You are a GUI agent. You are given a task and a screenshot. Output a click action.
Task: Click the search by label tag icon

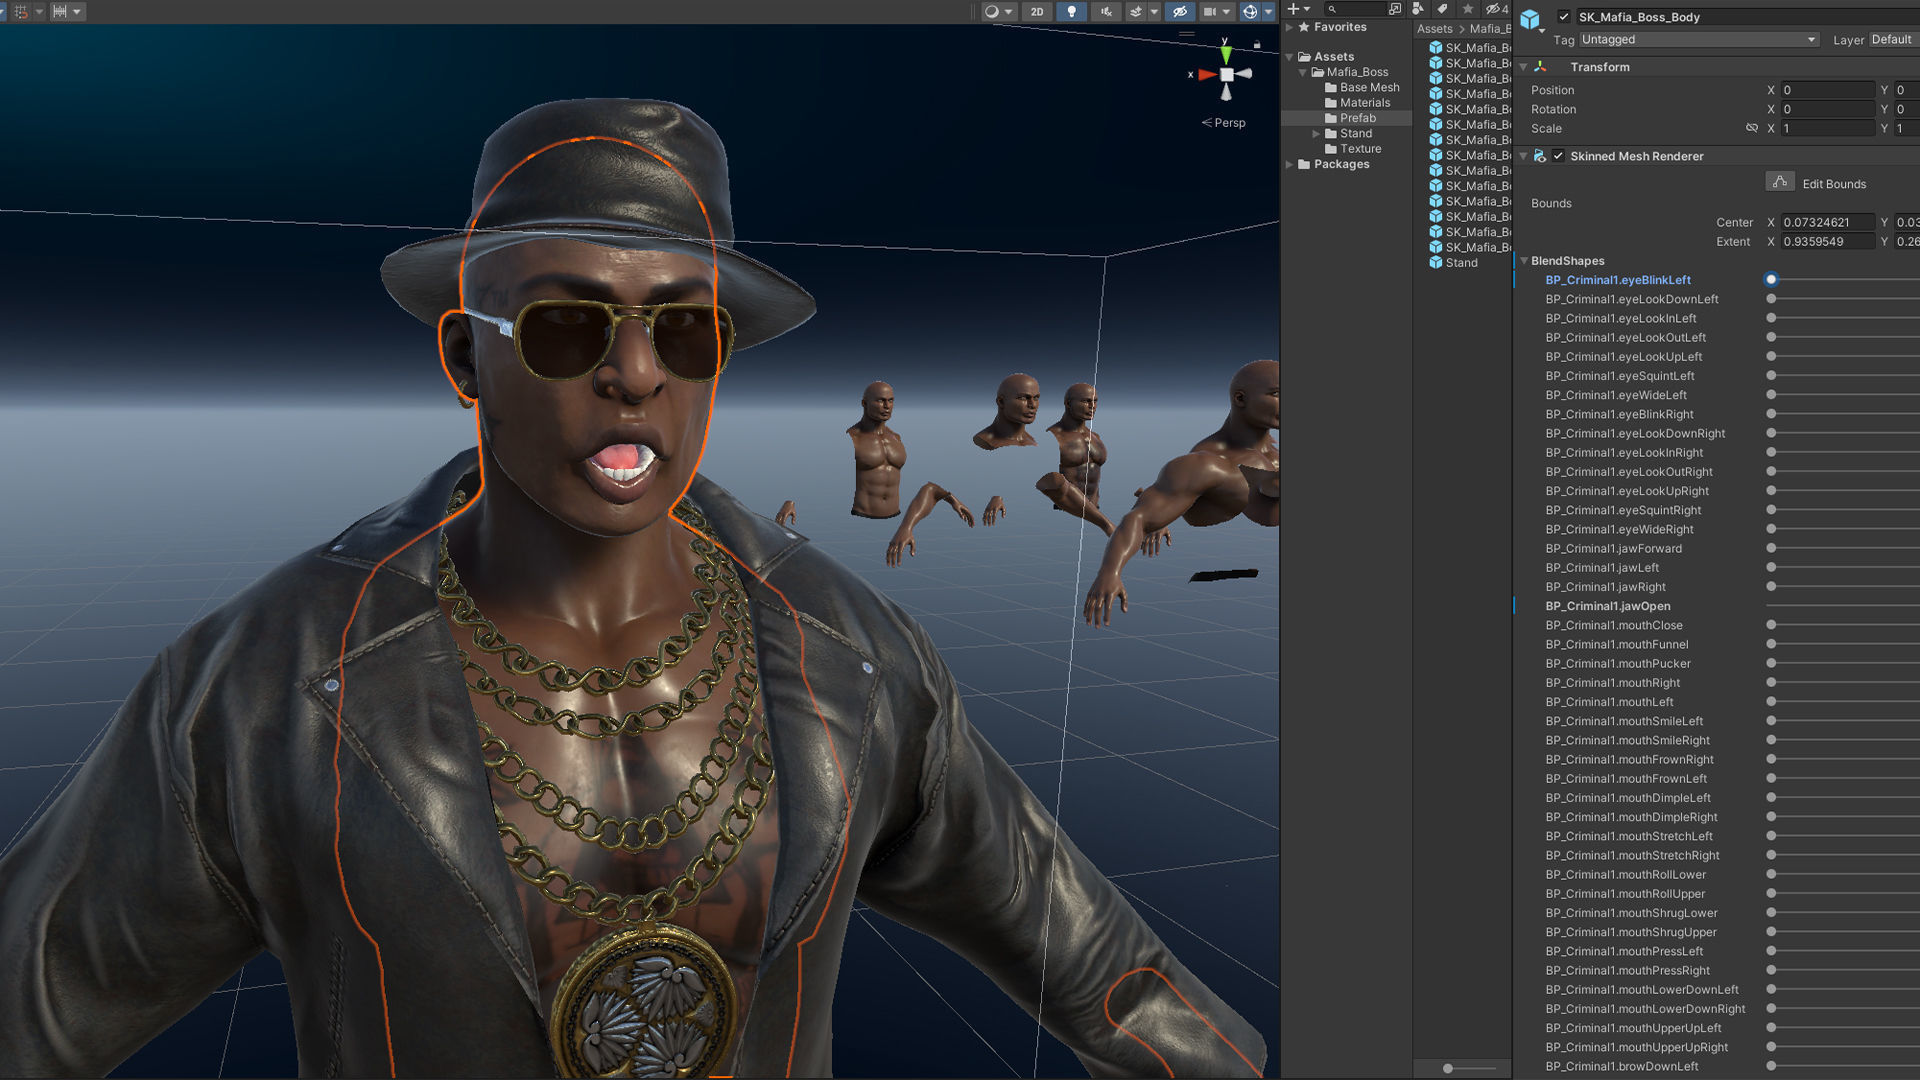[1443, 9]
